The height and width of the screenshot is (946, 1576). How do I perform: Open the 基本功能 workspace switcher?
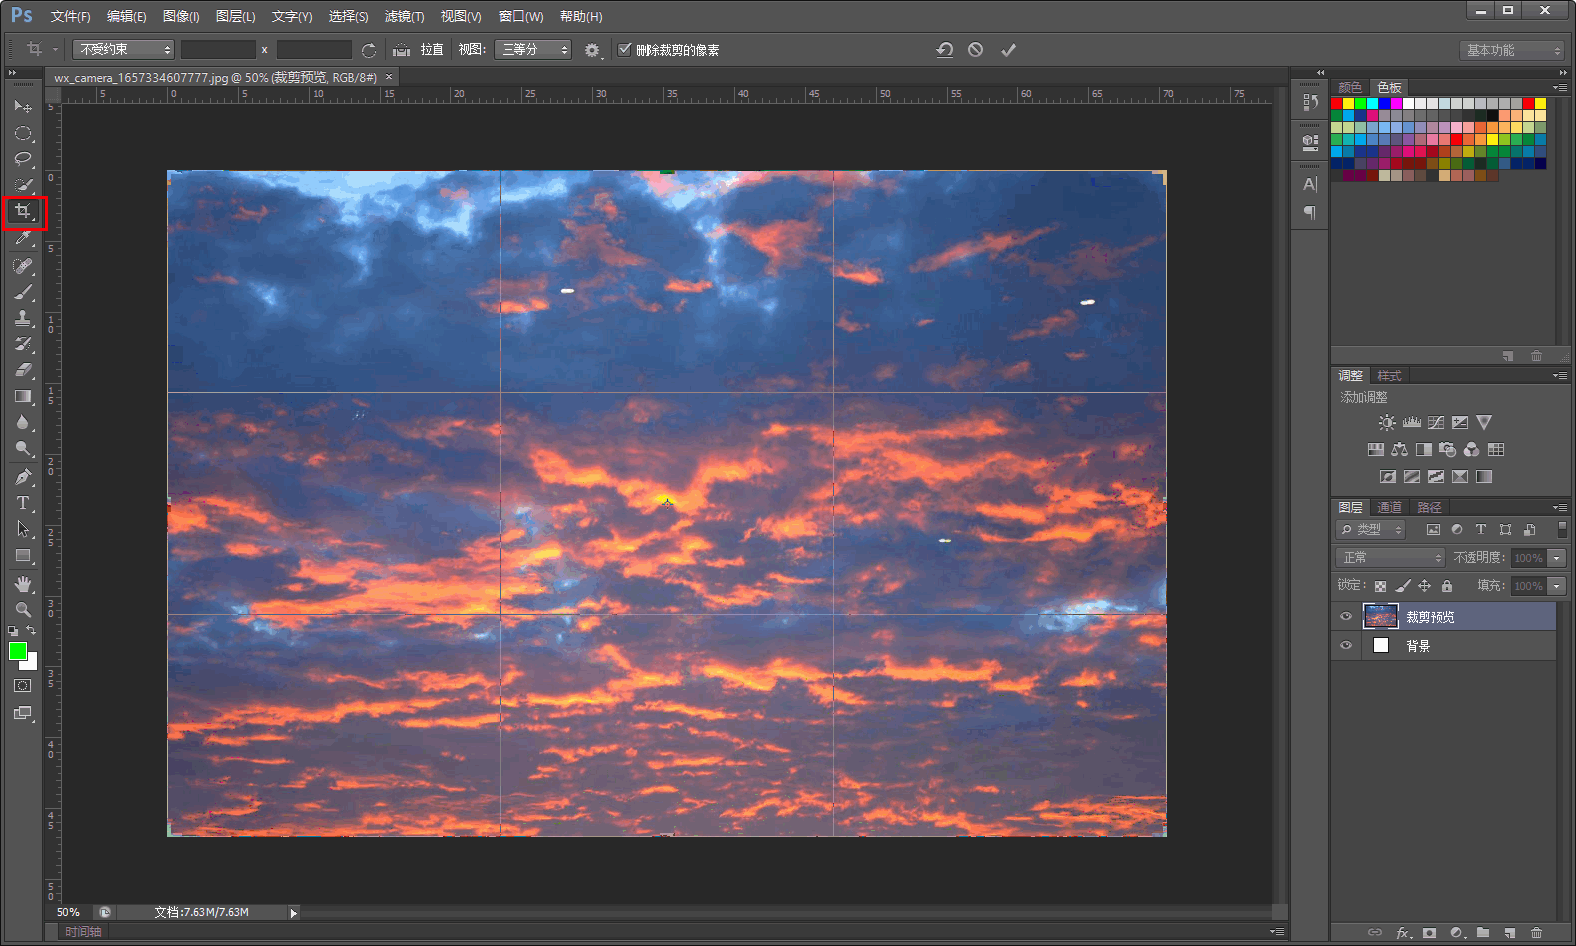click(1511, 50)
